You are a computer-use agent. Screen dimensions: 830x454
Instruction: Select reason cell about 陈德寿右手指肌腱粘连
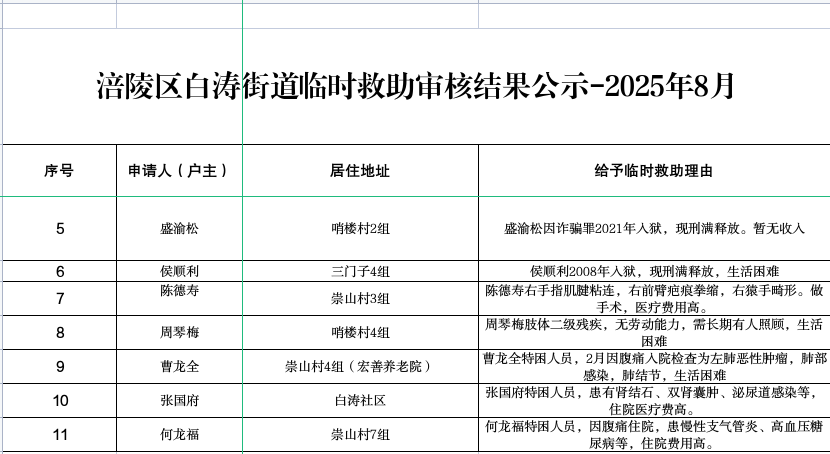[x=654, y=299]
